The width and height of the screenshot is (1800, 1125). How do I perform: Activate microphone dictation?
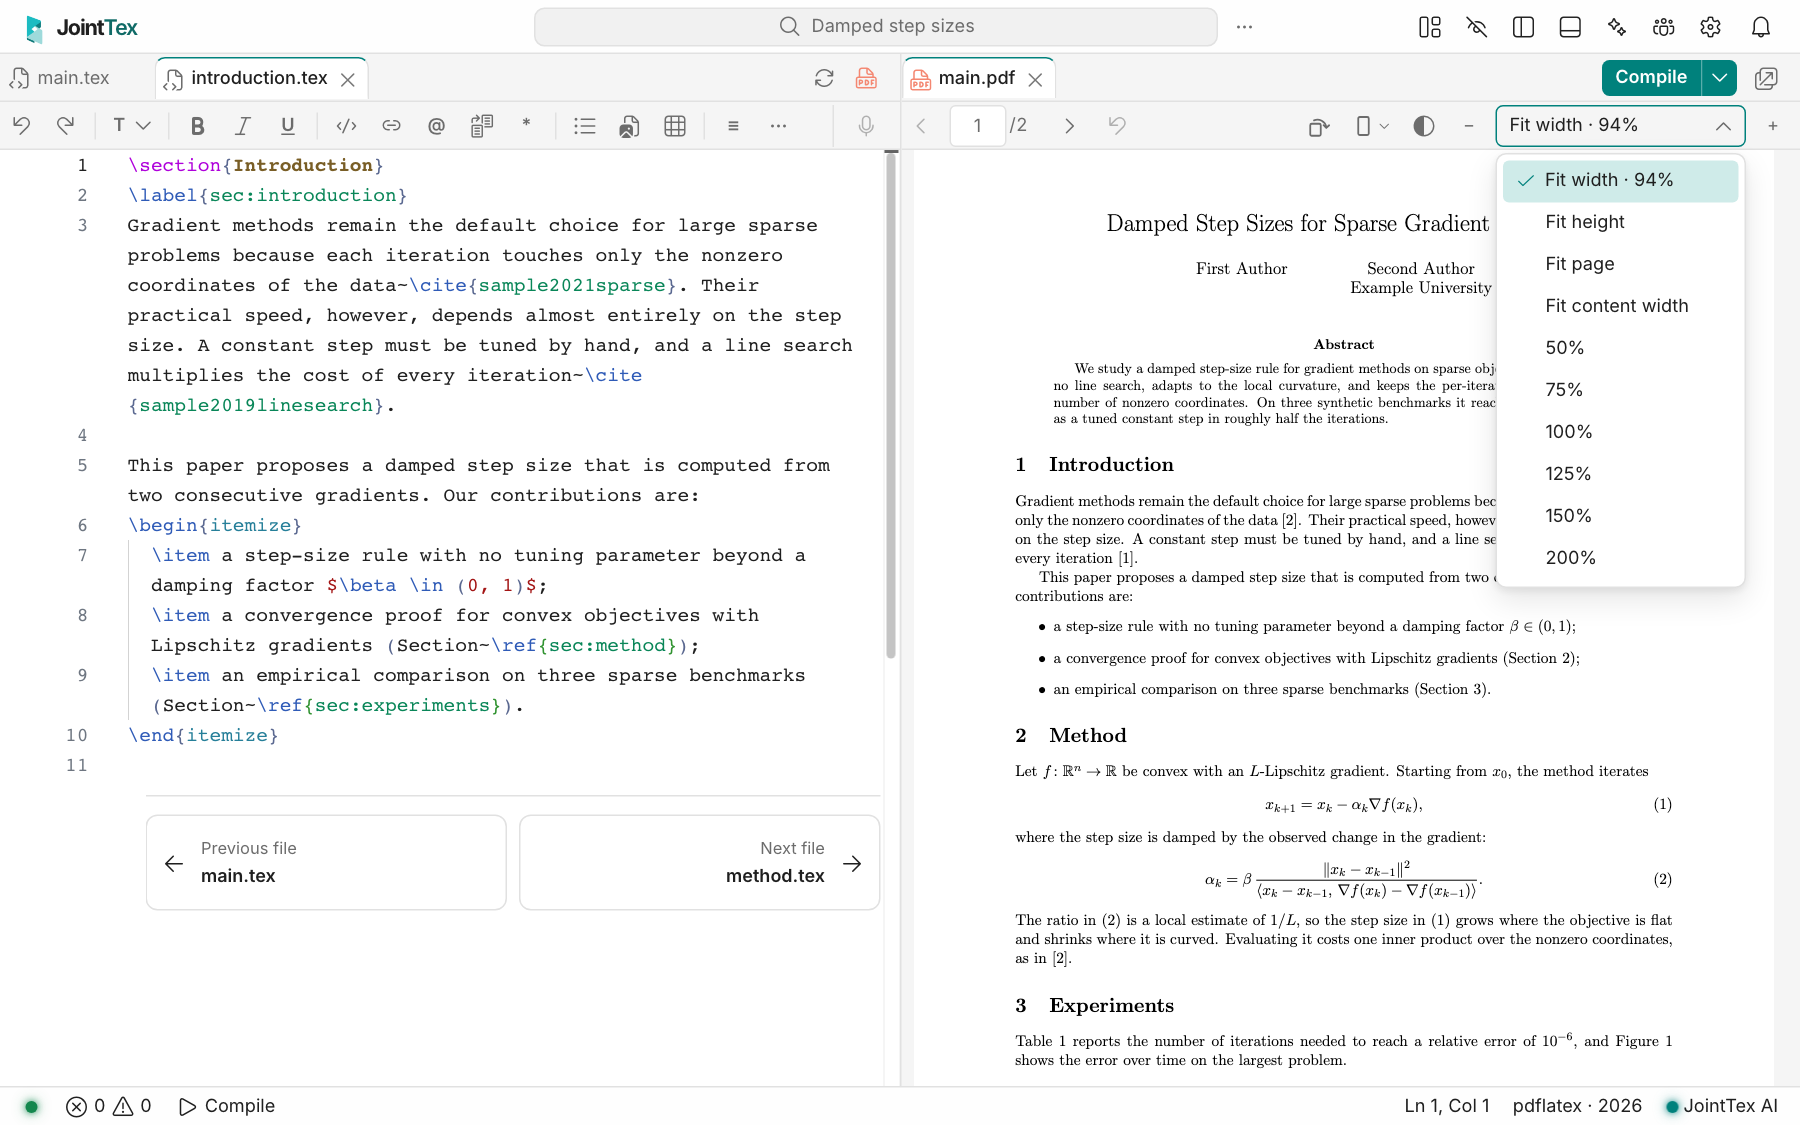(x=866, y=125)
